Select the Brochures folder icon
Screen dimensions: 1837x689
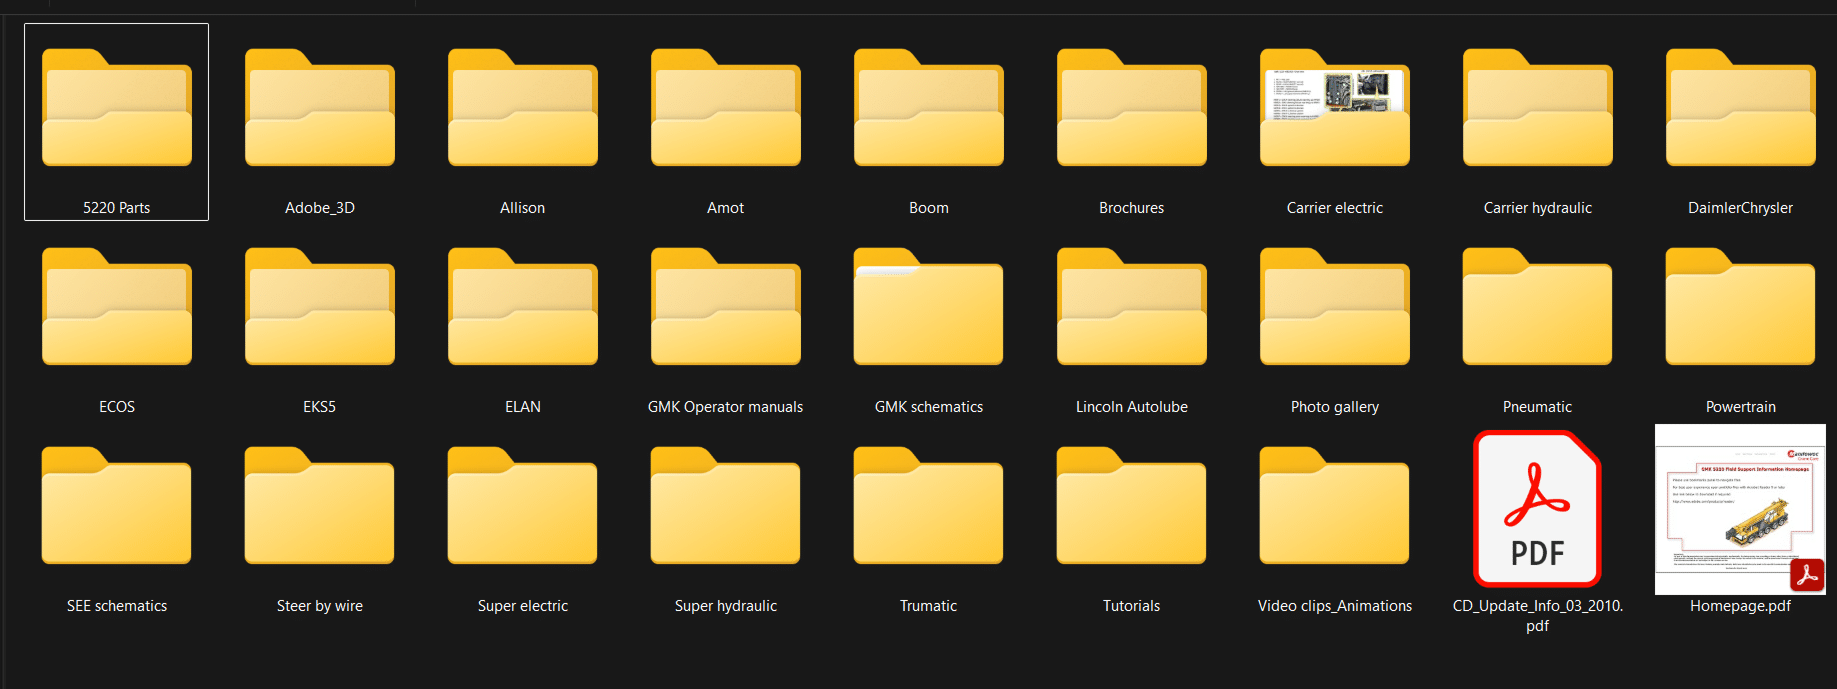click(x=1132, y=107)
